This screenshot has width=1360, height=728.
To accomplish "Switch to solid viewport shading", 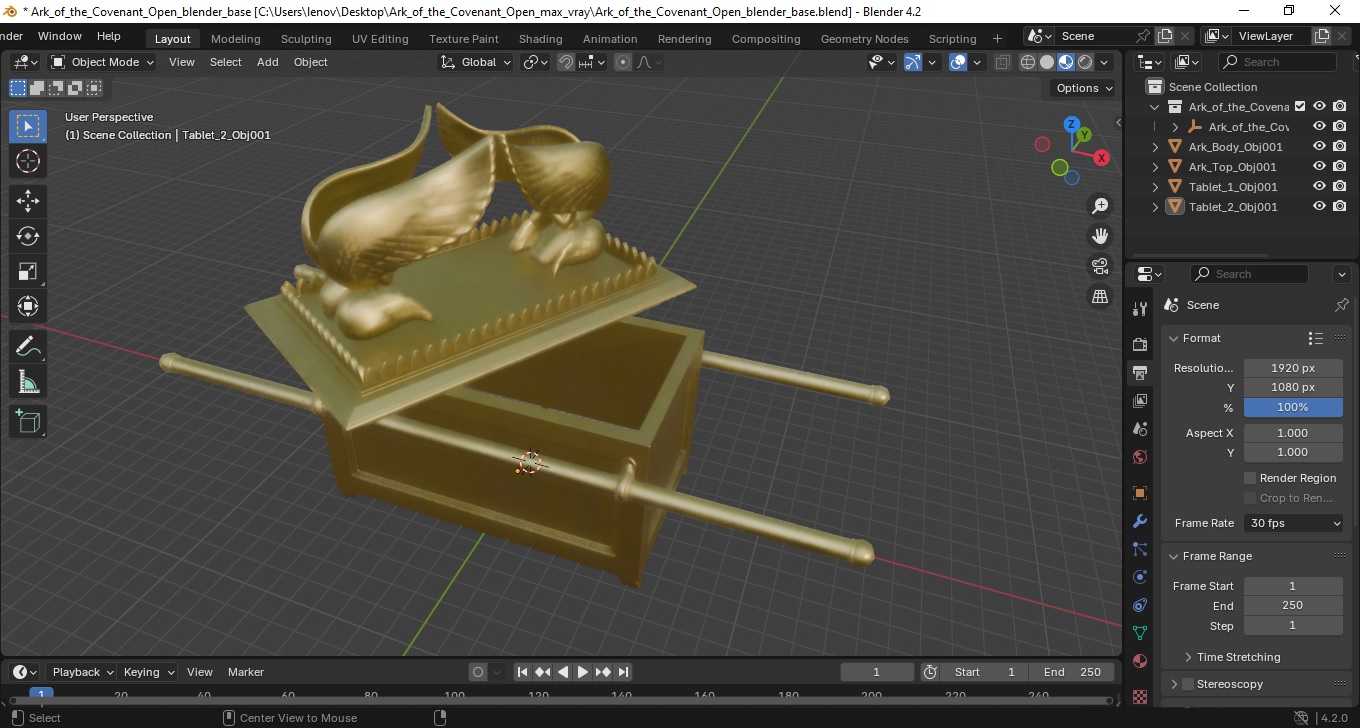I will pyautogui.click(x=1047, y=62).
